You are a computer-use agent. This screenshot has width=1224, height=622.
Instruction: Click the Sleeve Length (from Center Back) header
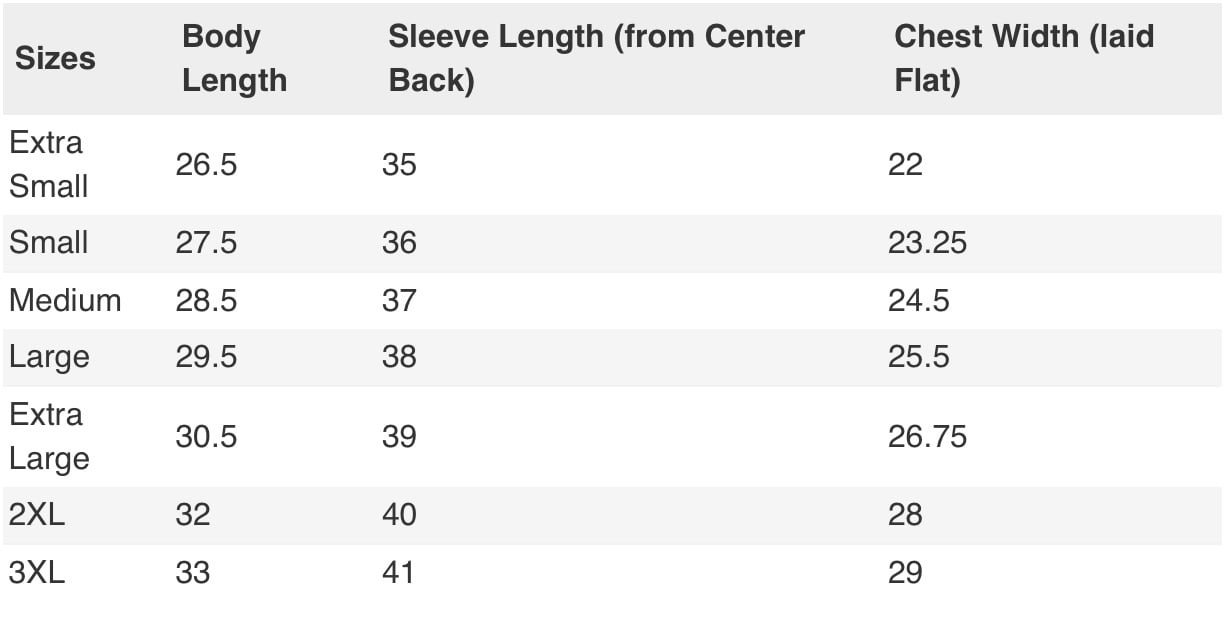(596, 58)
